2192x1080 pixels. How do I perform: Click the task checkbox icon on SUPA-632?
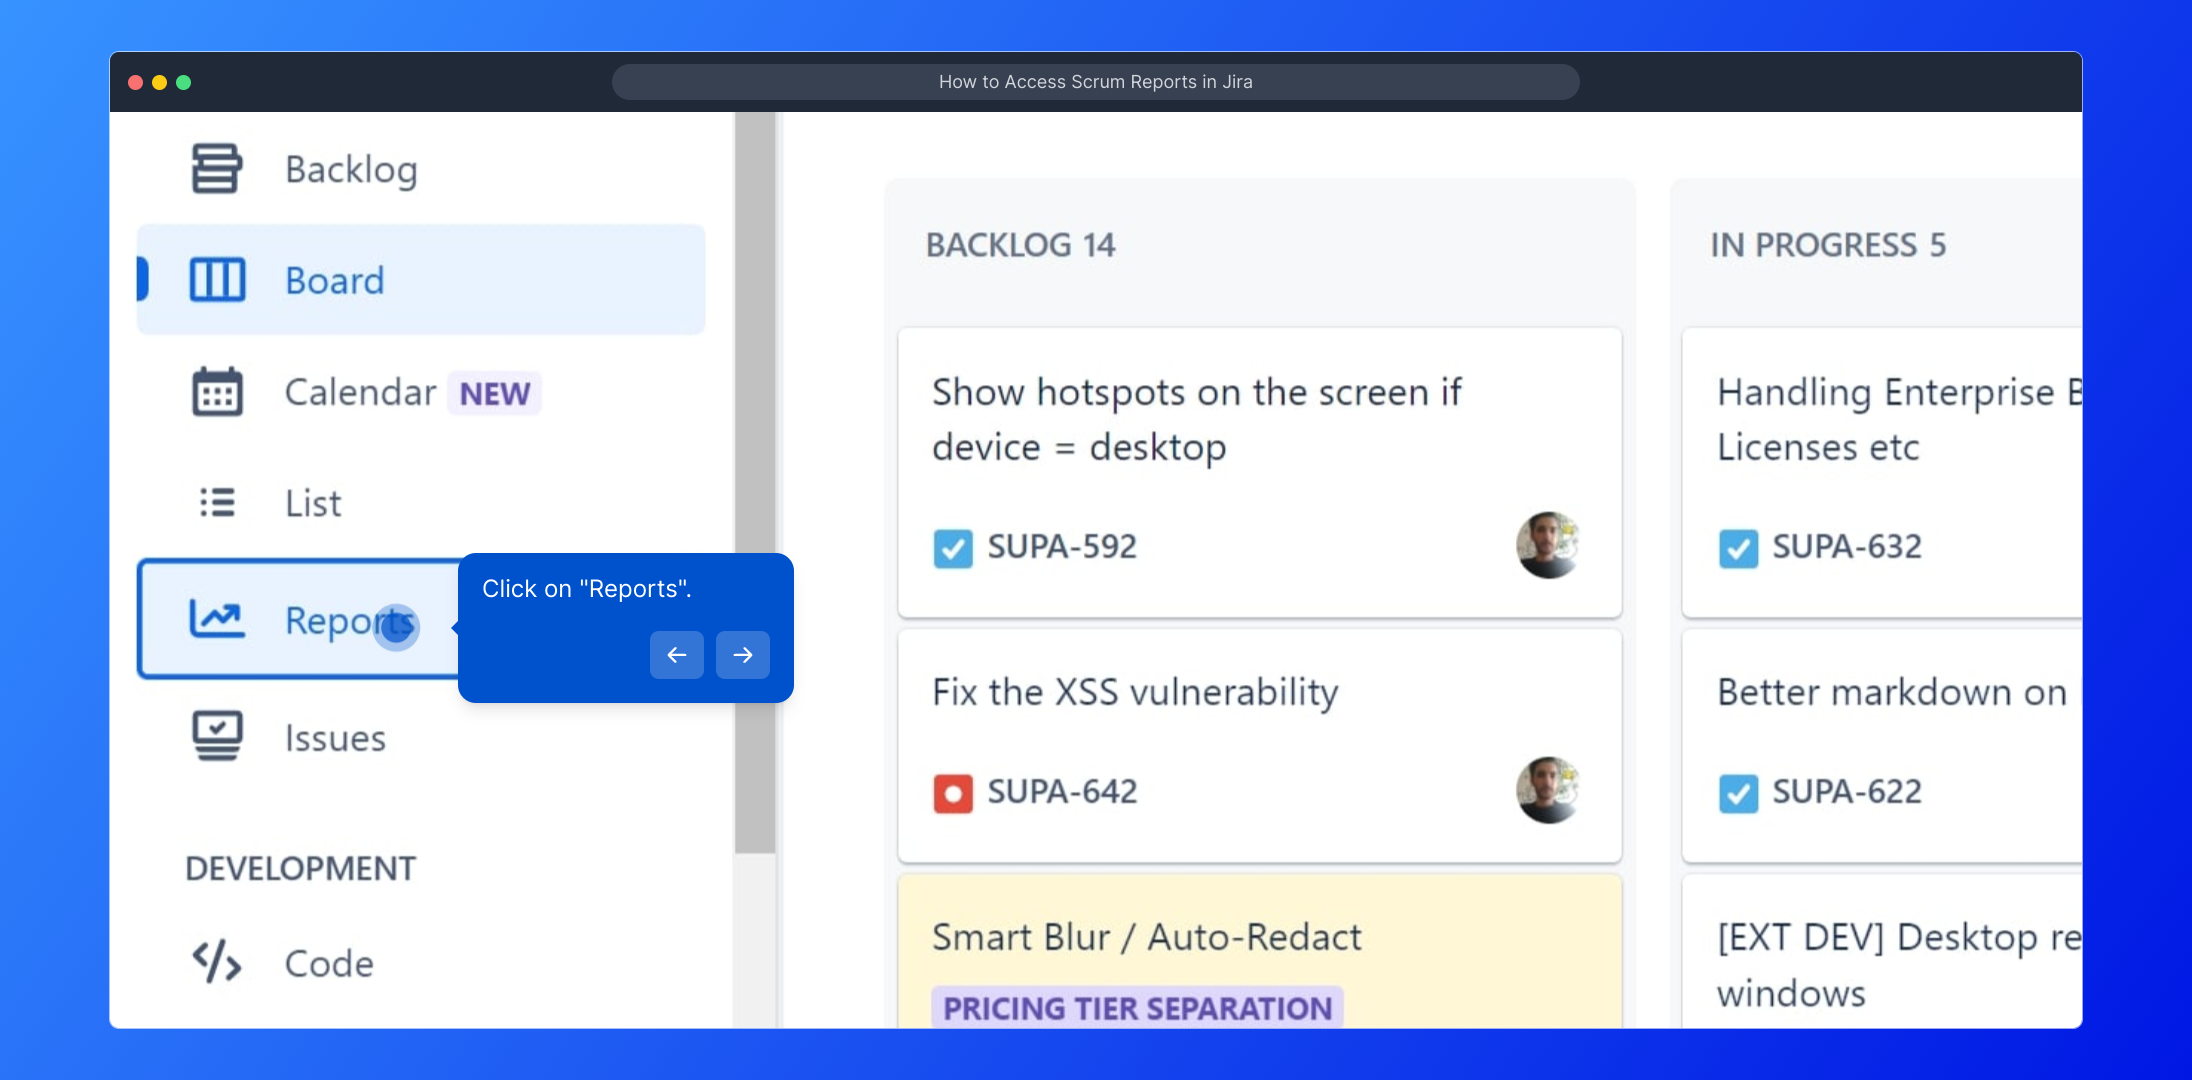click(1738, 548)
